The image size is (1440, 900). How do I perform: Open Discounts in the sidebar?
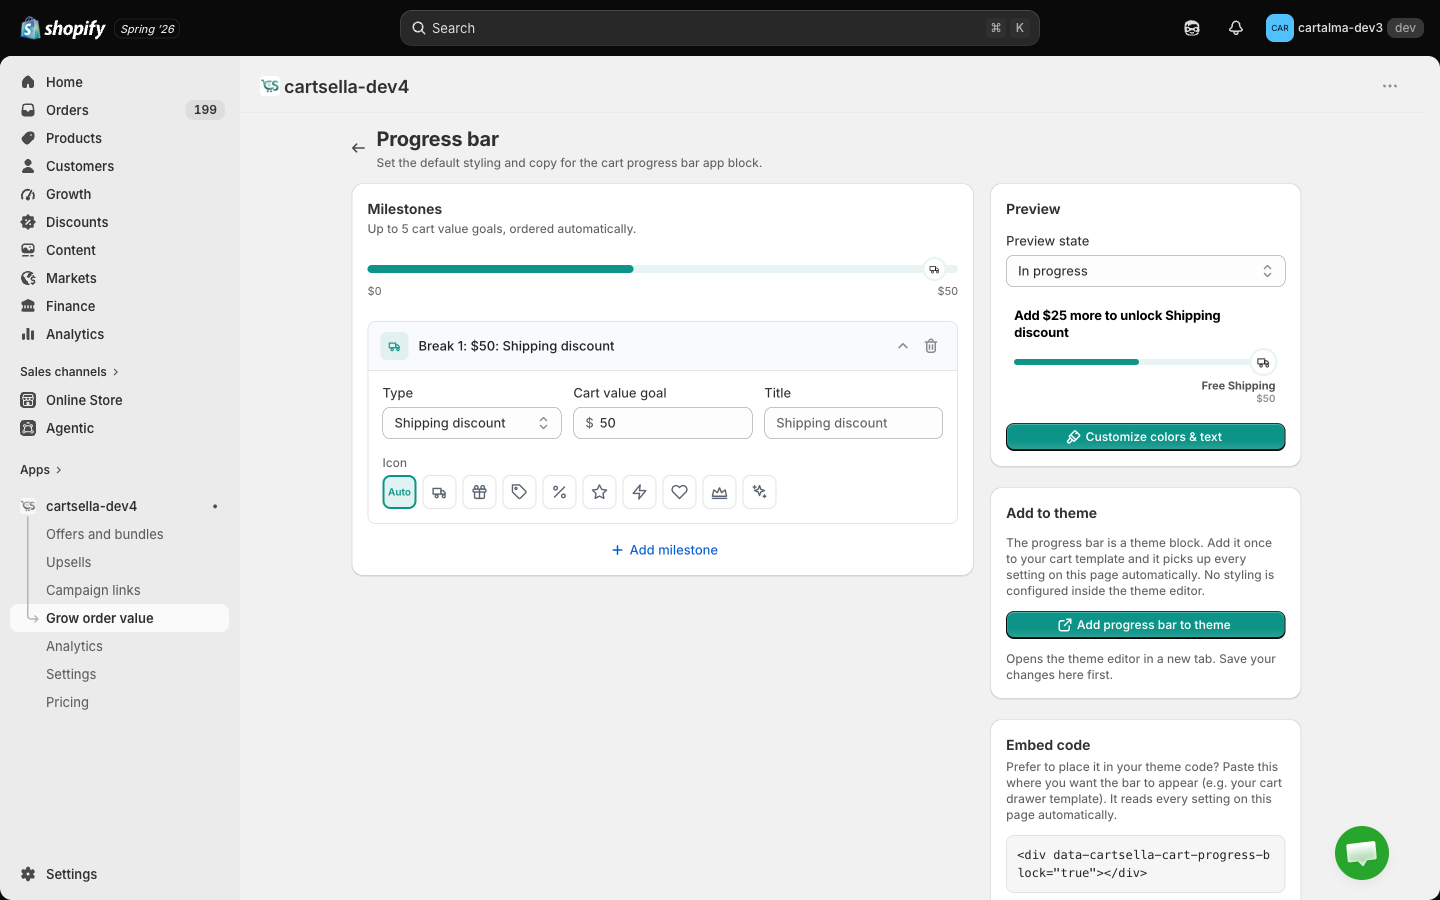click(120, 222)
